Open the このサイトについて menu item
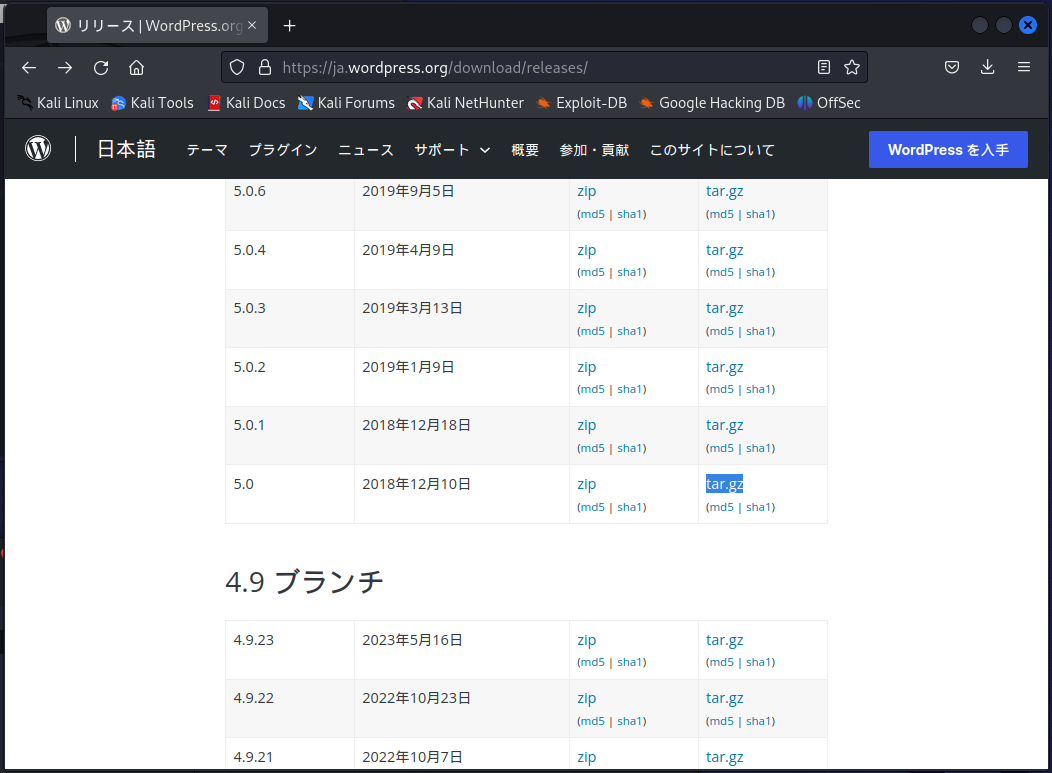The image size is (1052, 773). pyautogui.click(x=712, y=150)
